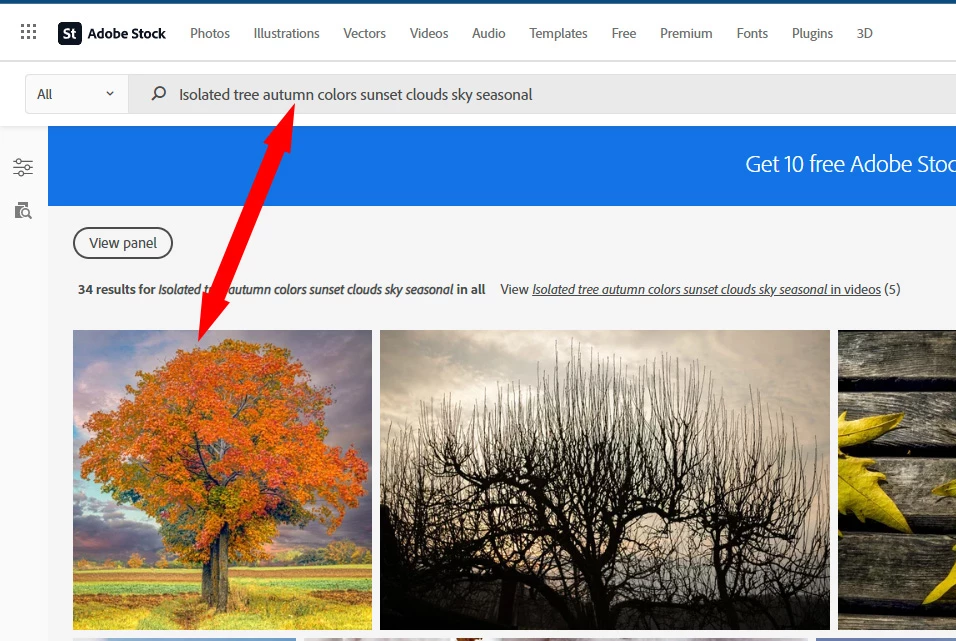The height and width of the screenshot is (641, 956).
Task: Open the Adobe apps grid launcher
Action: click(x=29, y=32)
